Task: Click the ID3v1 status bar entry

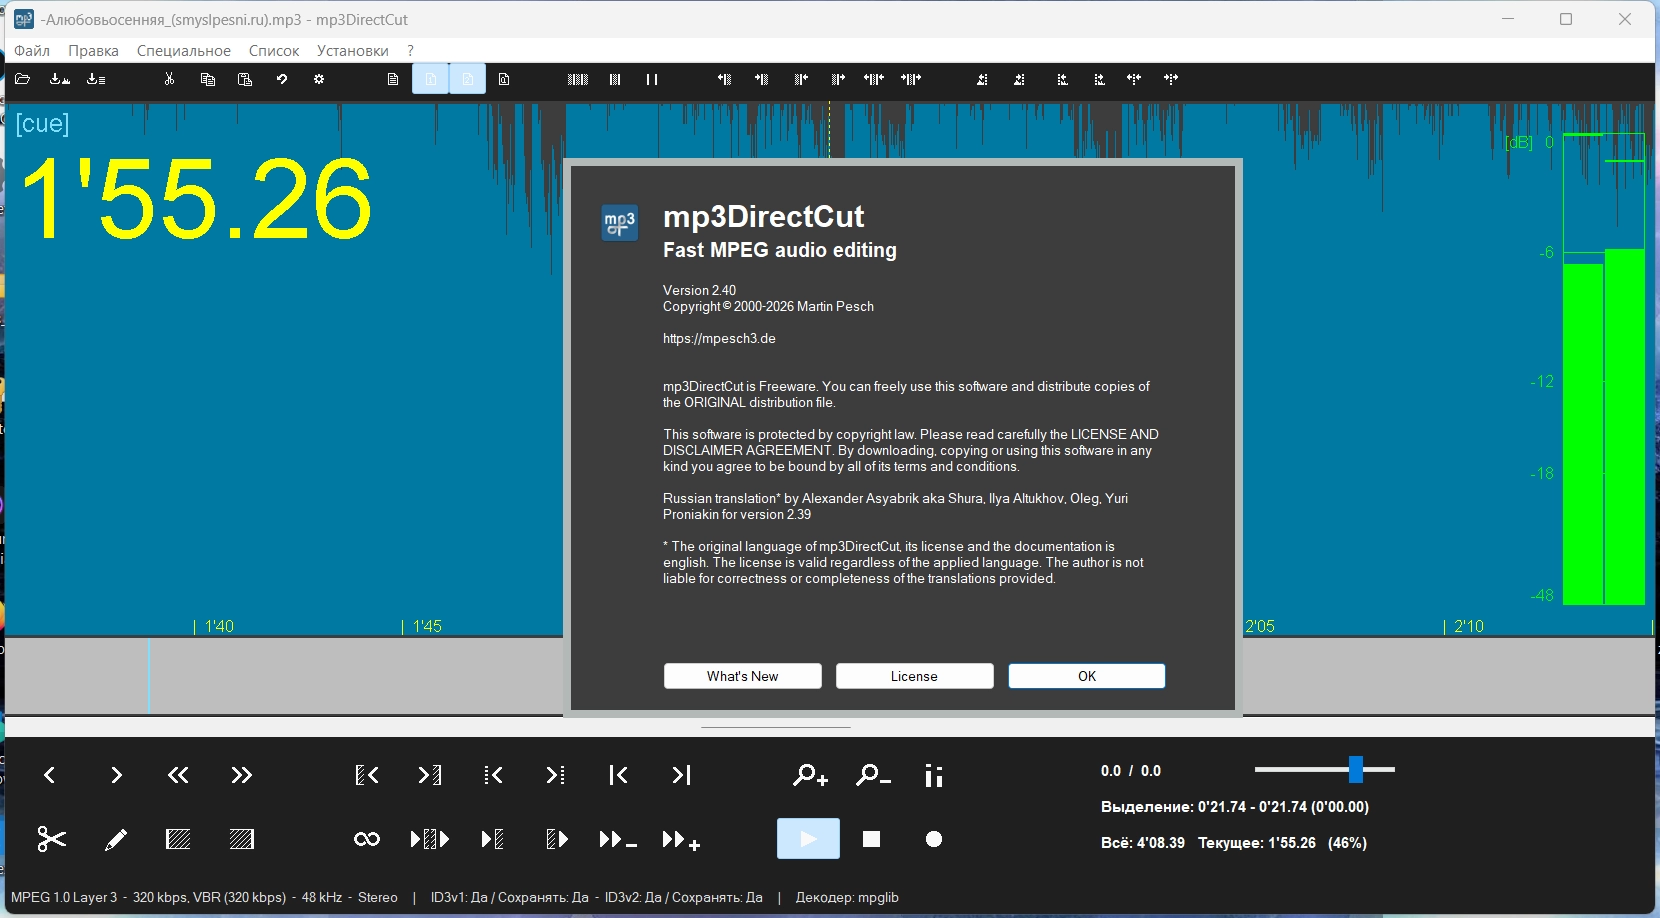Action: (510, 897)
